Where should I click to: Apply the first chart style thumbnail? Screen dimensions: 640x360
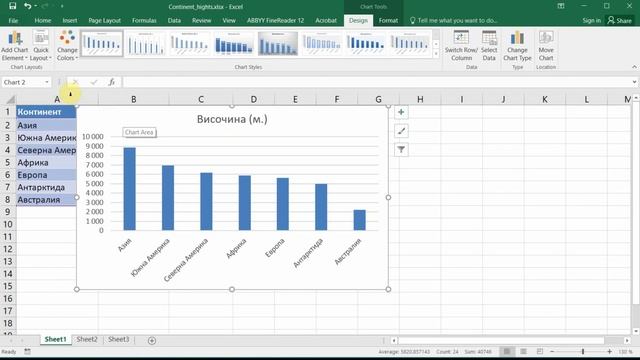coord(102,44)
